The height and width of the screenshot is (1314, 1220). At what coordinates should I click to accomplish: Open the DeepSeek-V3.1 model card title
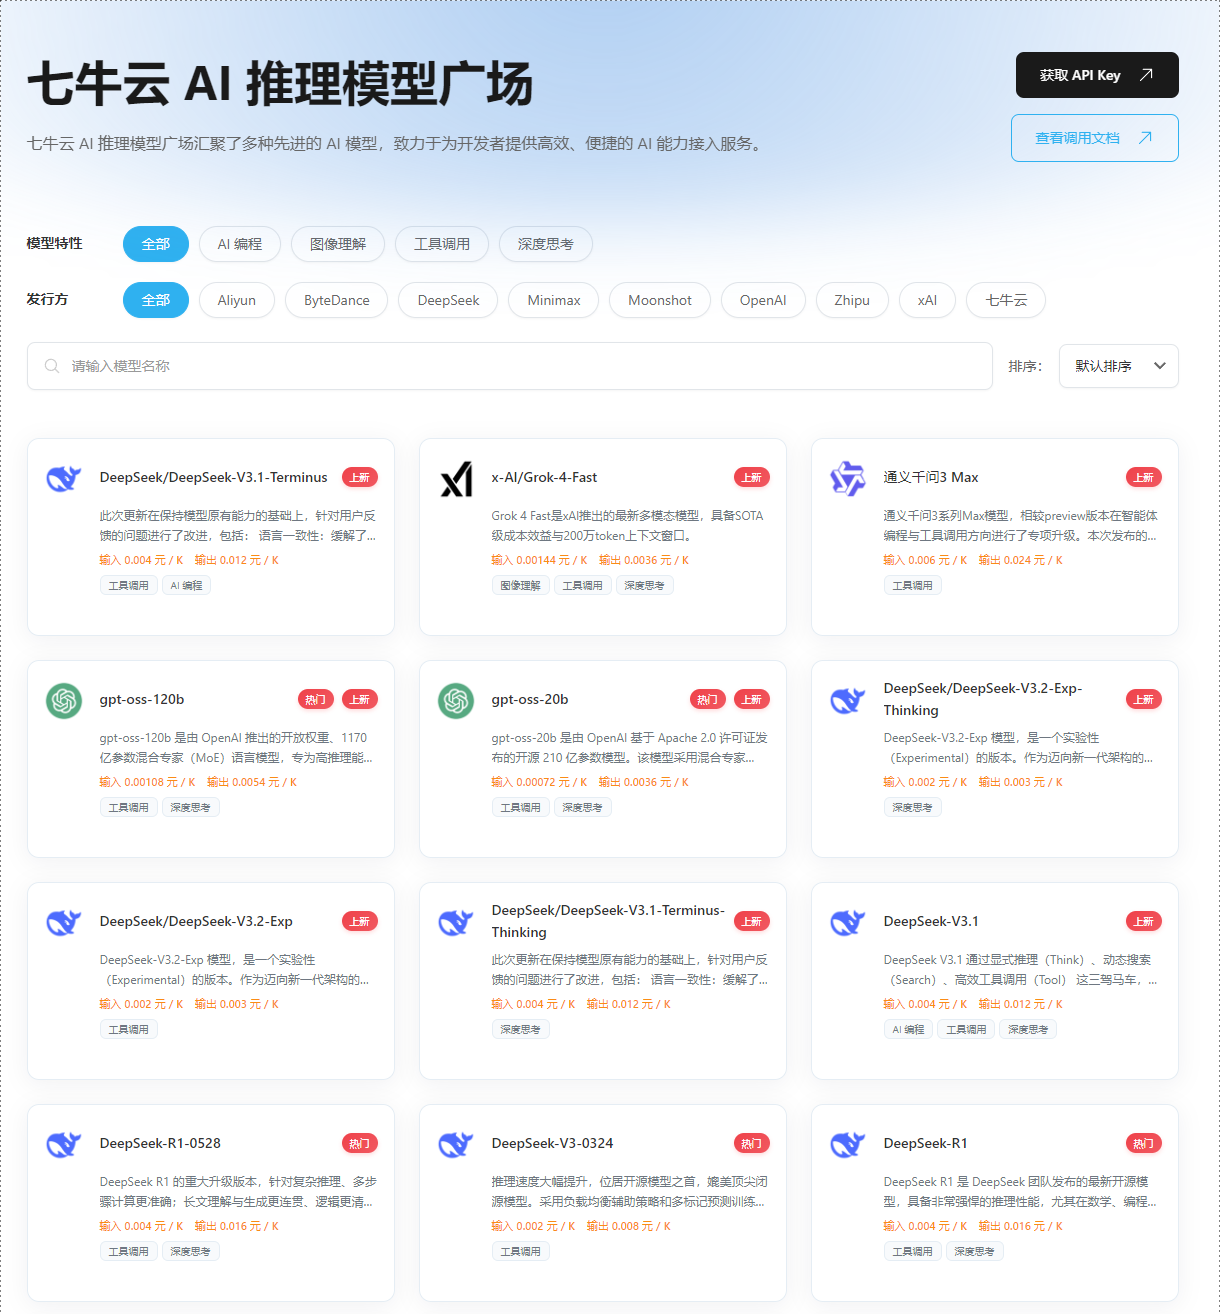tap(931, 921)
